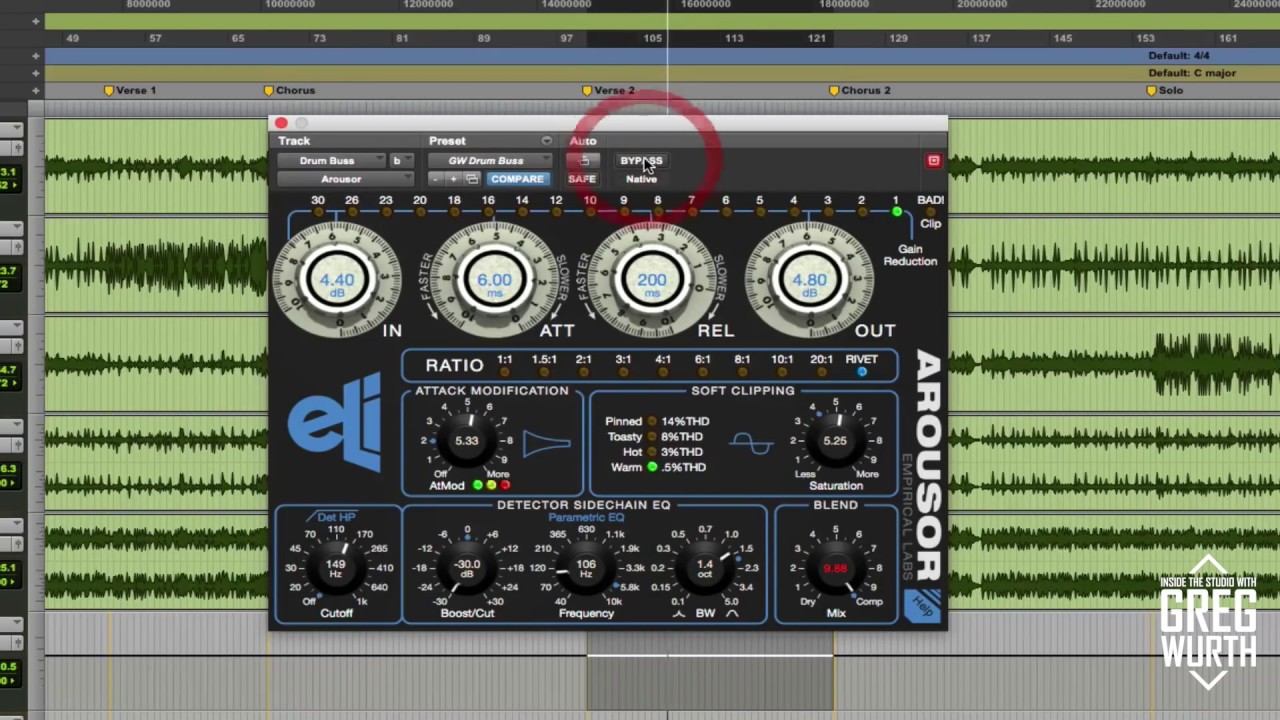Jump to the Verse 1 marker

tap(130, 90)
